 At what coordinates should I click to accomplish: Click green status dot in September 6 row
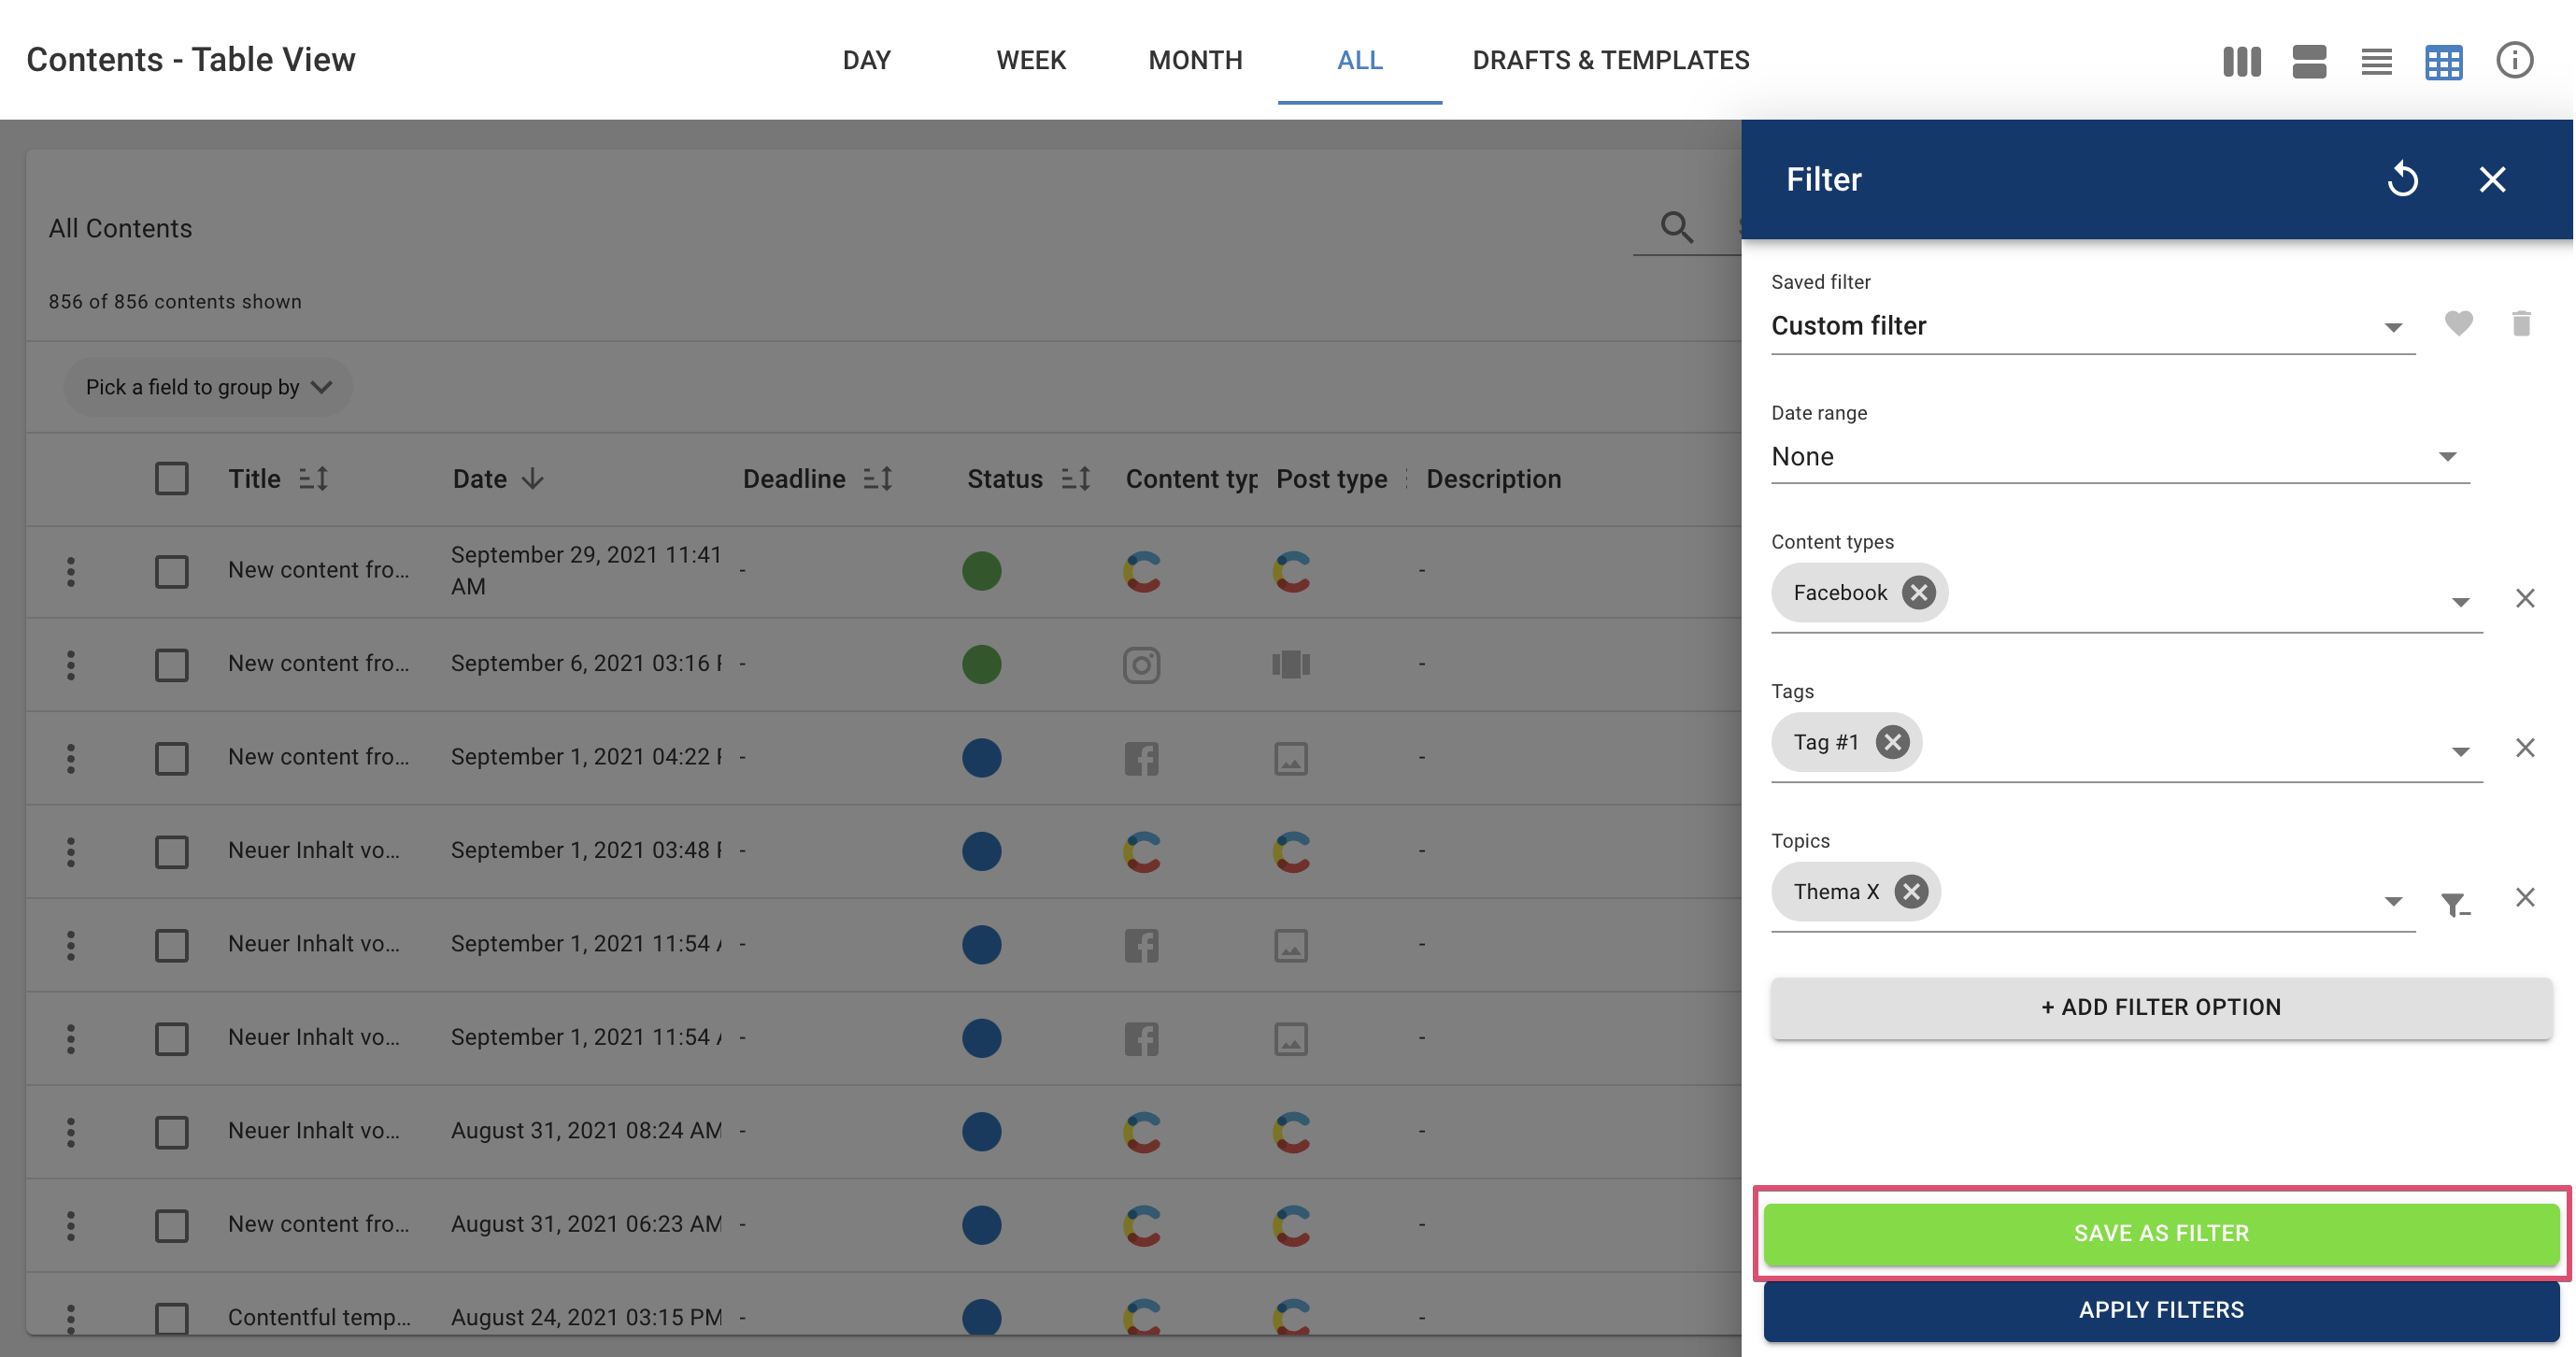pyautogui.click(x=981, y=665)
